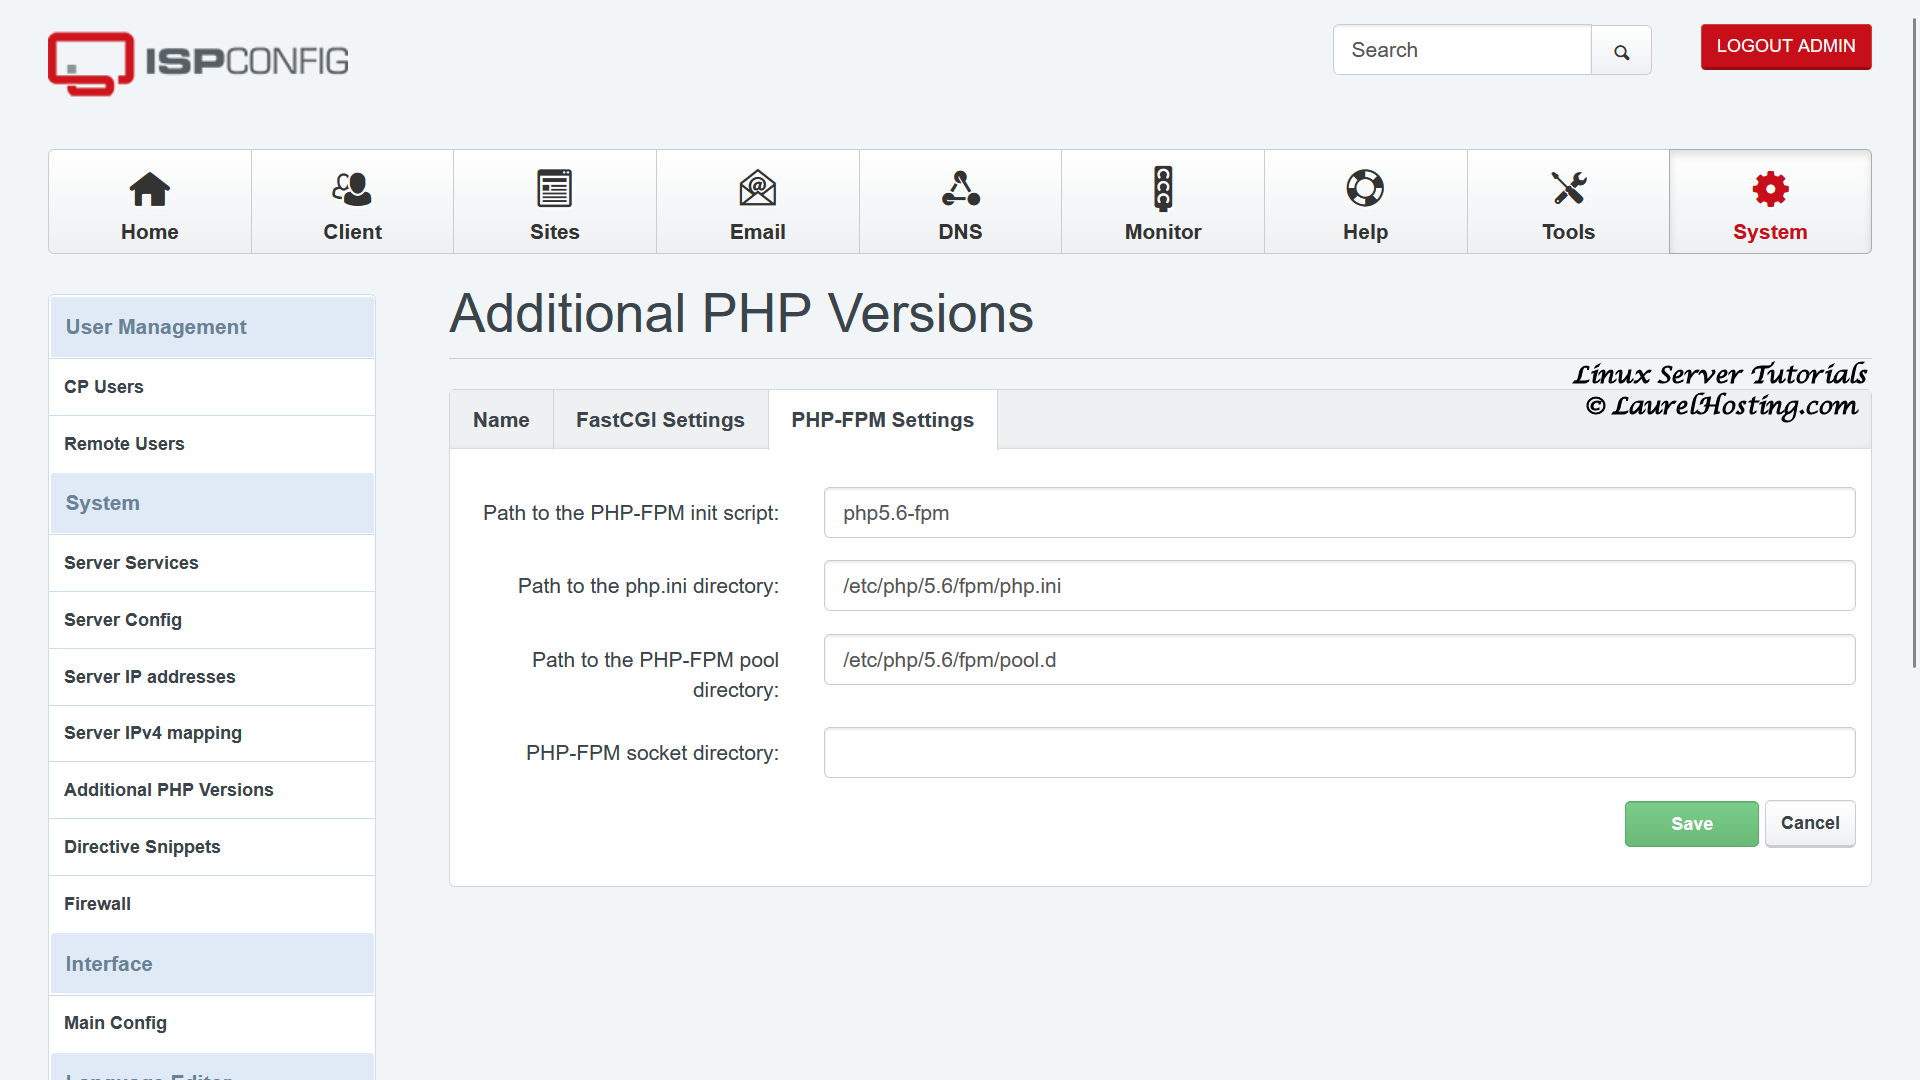Select the PHP-FPM Settings tab

[x=882, y=420]
